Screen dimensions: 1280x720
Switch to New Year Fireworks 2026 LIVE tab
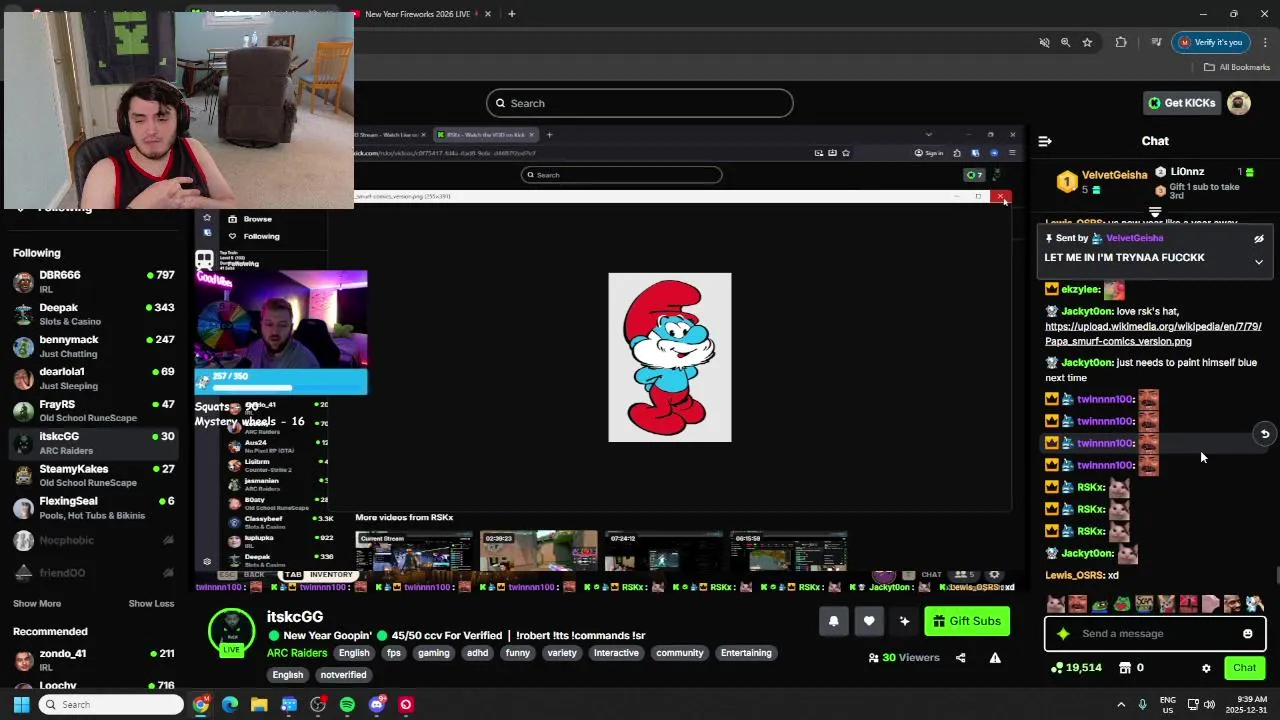pos(417,14)
